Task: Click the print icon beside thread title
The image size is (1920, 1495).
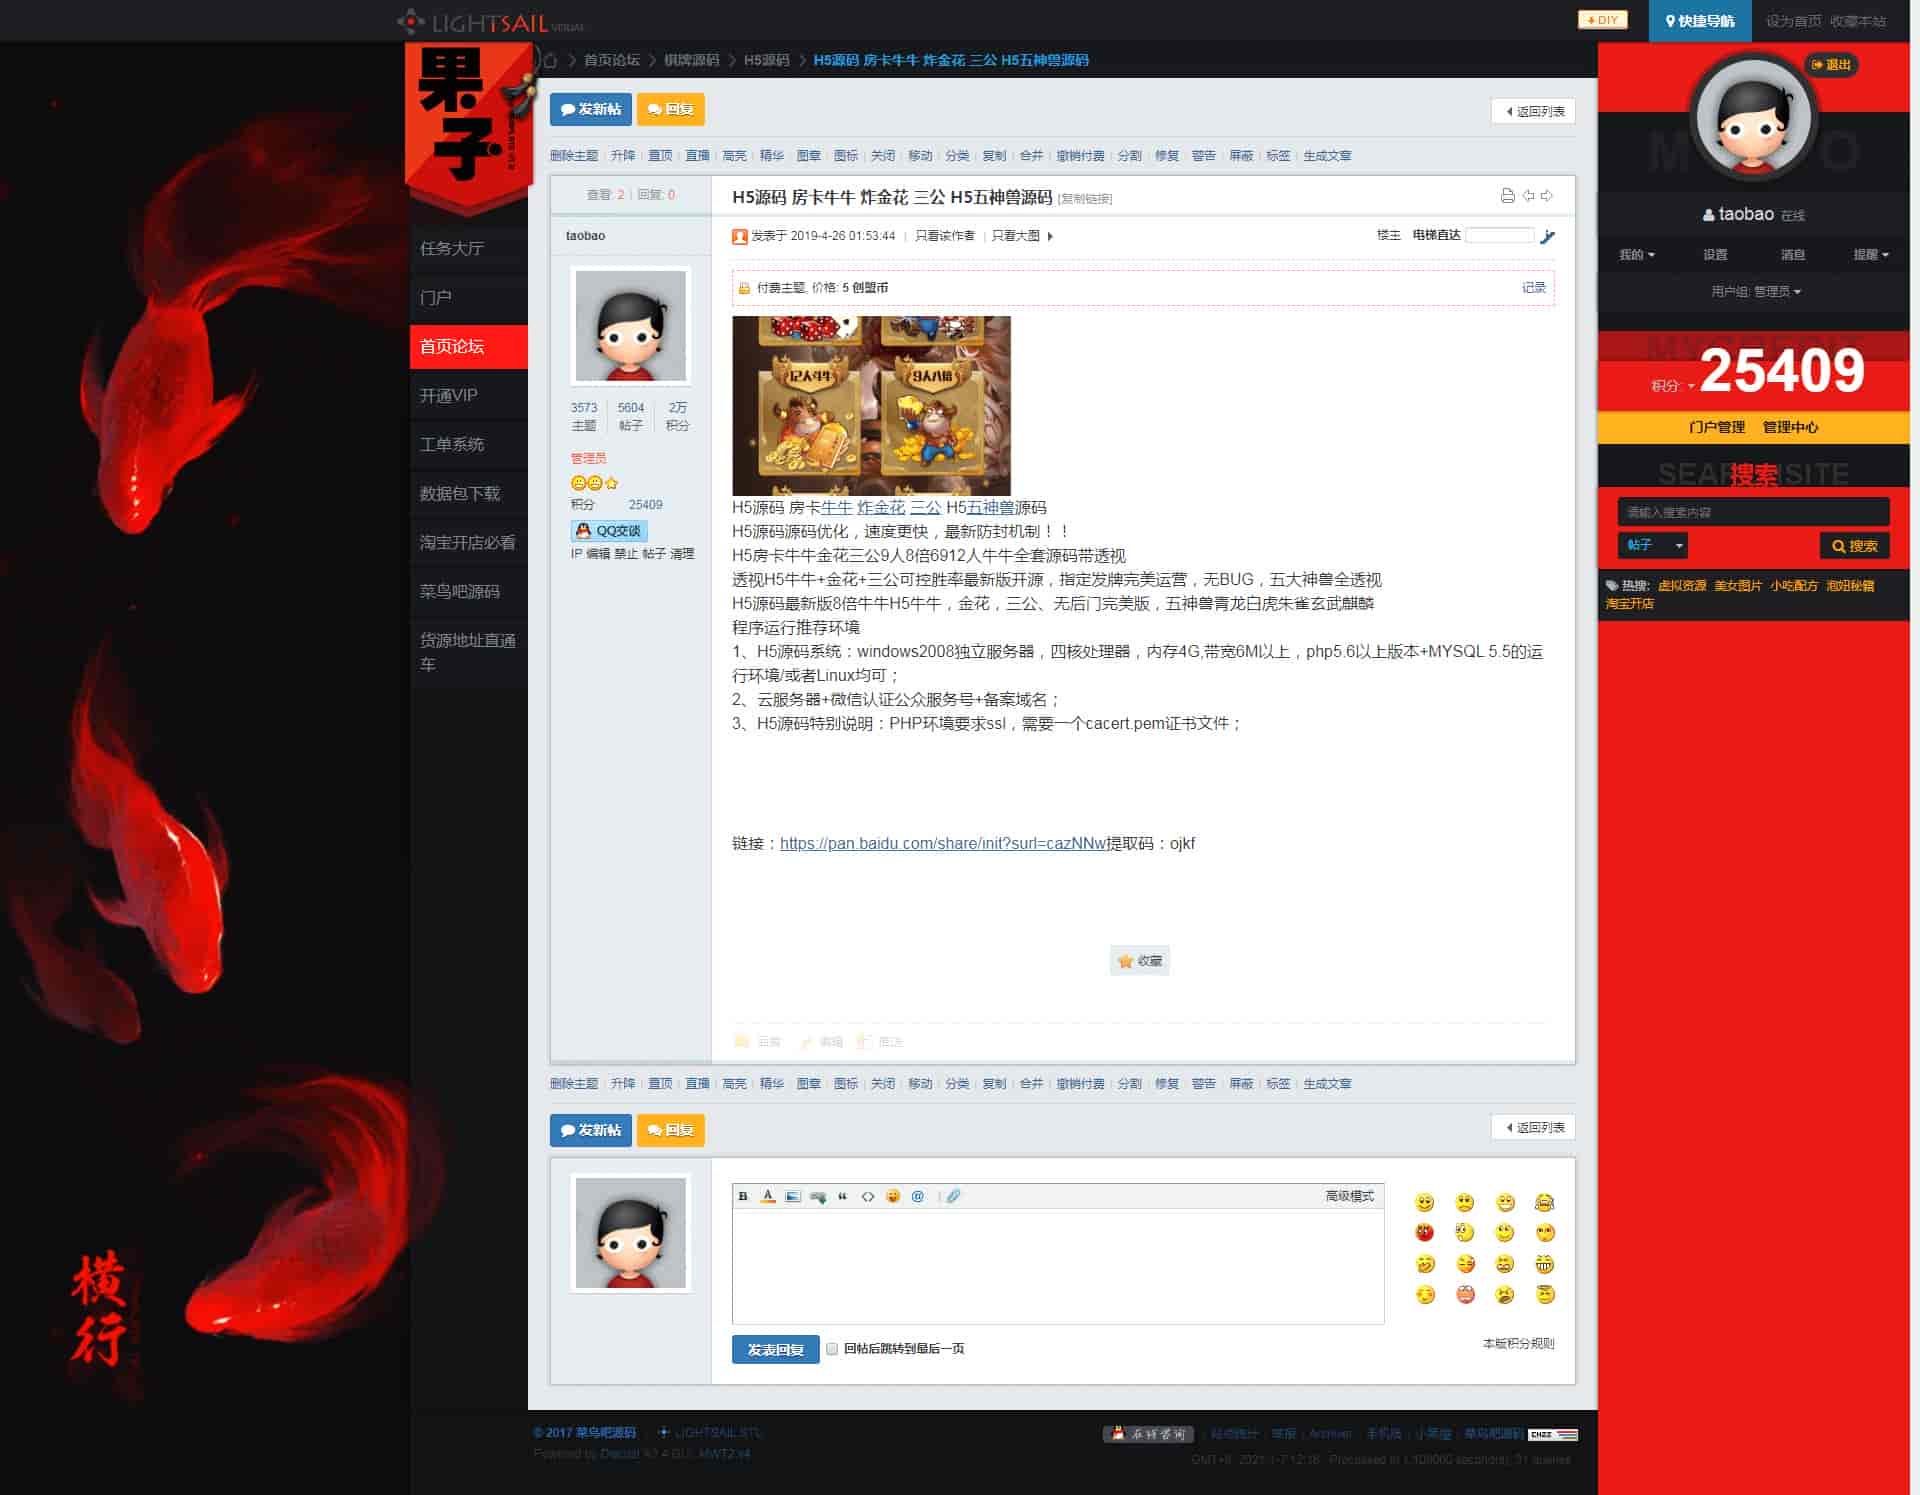Action: click(x=1508, y=196)
